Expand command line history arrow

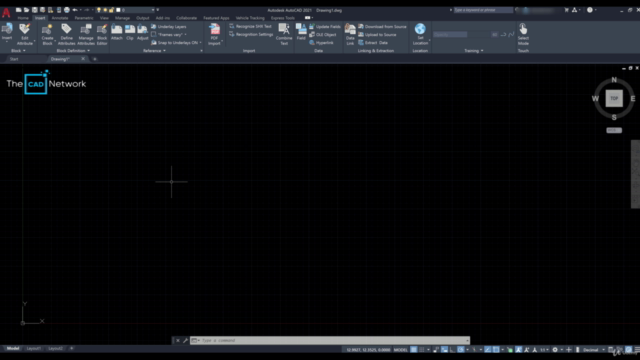[467, 340]
